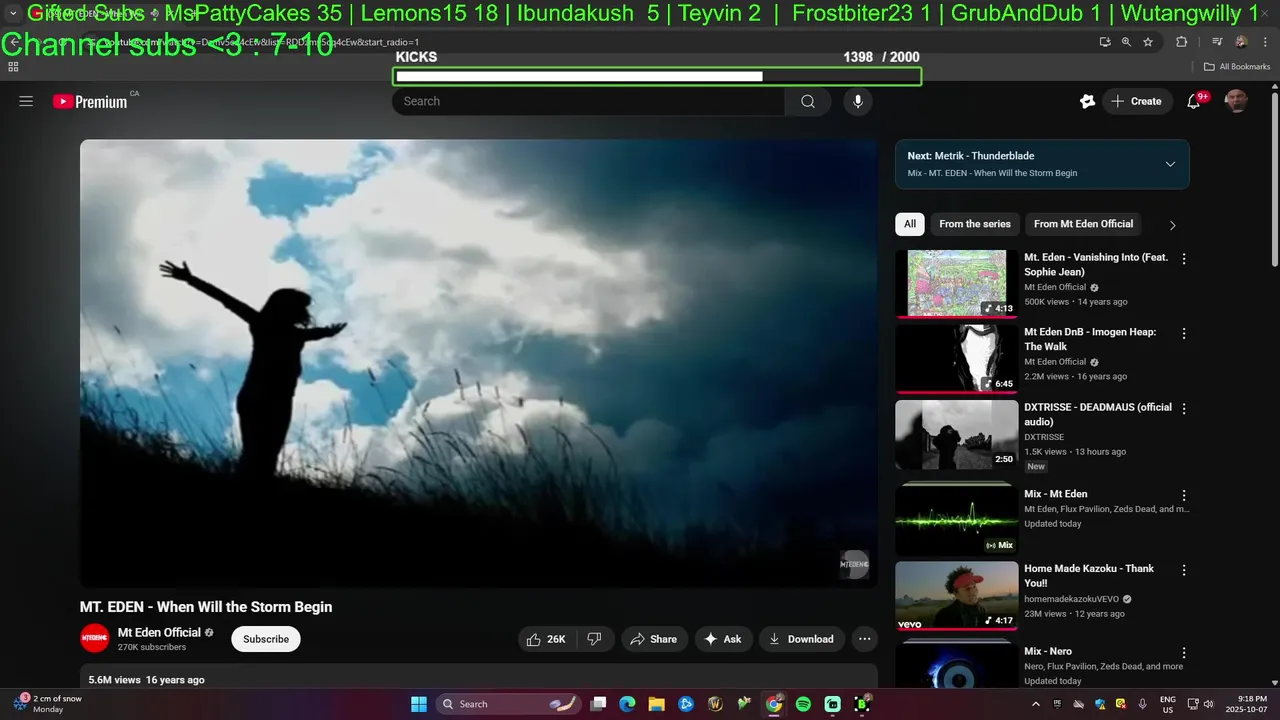Show more filter chips with right chevron
The height and width of the screenshot is (720, 1280).
(1172, 225)
